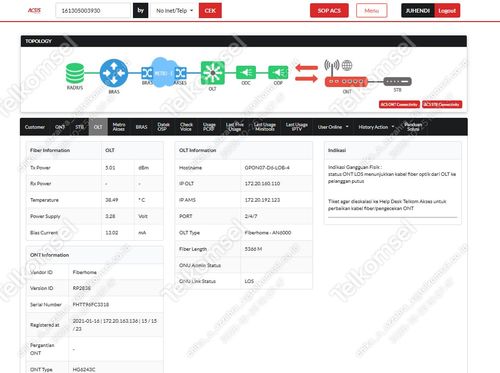This screenshot has width=500, height=373.
Task: Open the Datek OSP tab
Action: (x=163, y=127)
